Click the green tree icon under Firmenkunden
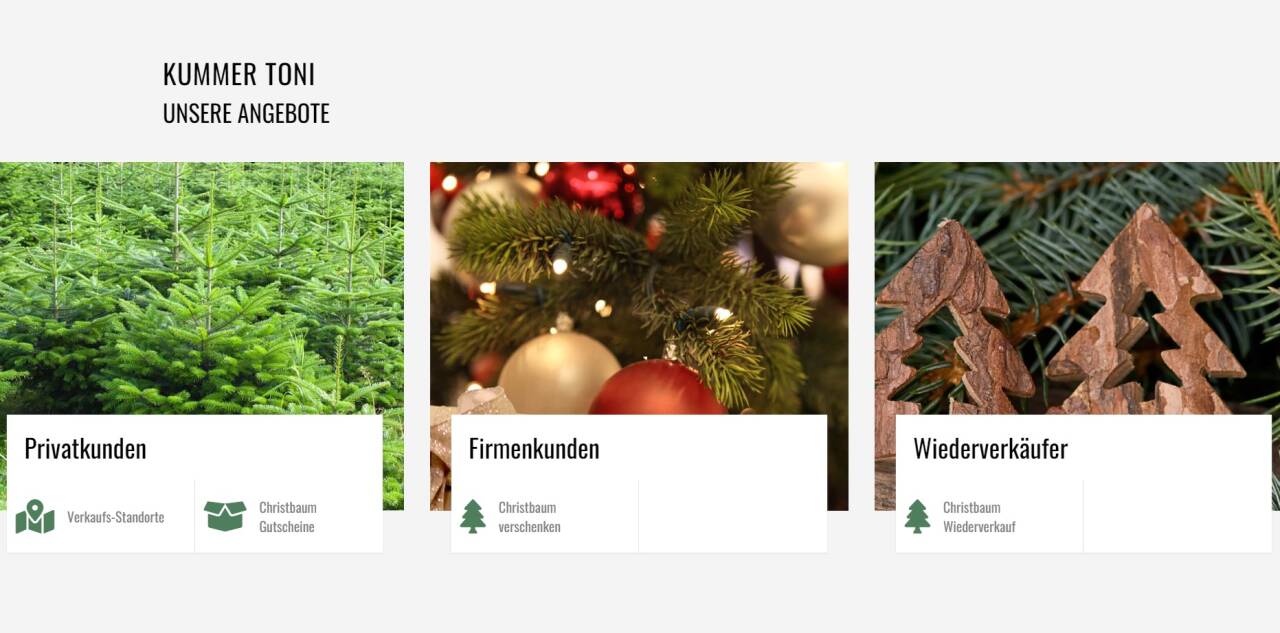The width and height of the screenshot is (1280, 633). click(473, 516)
